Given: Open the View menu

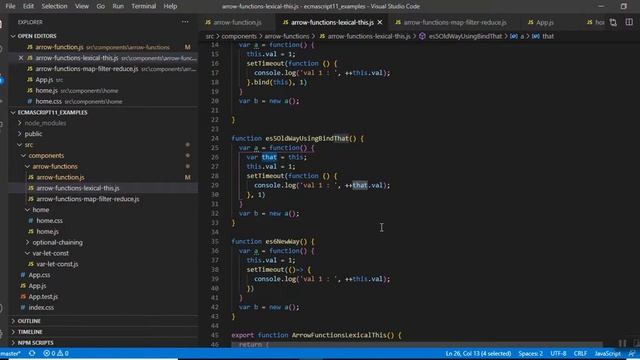Looking at the screenshot, I should 82,6.
